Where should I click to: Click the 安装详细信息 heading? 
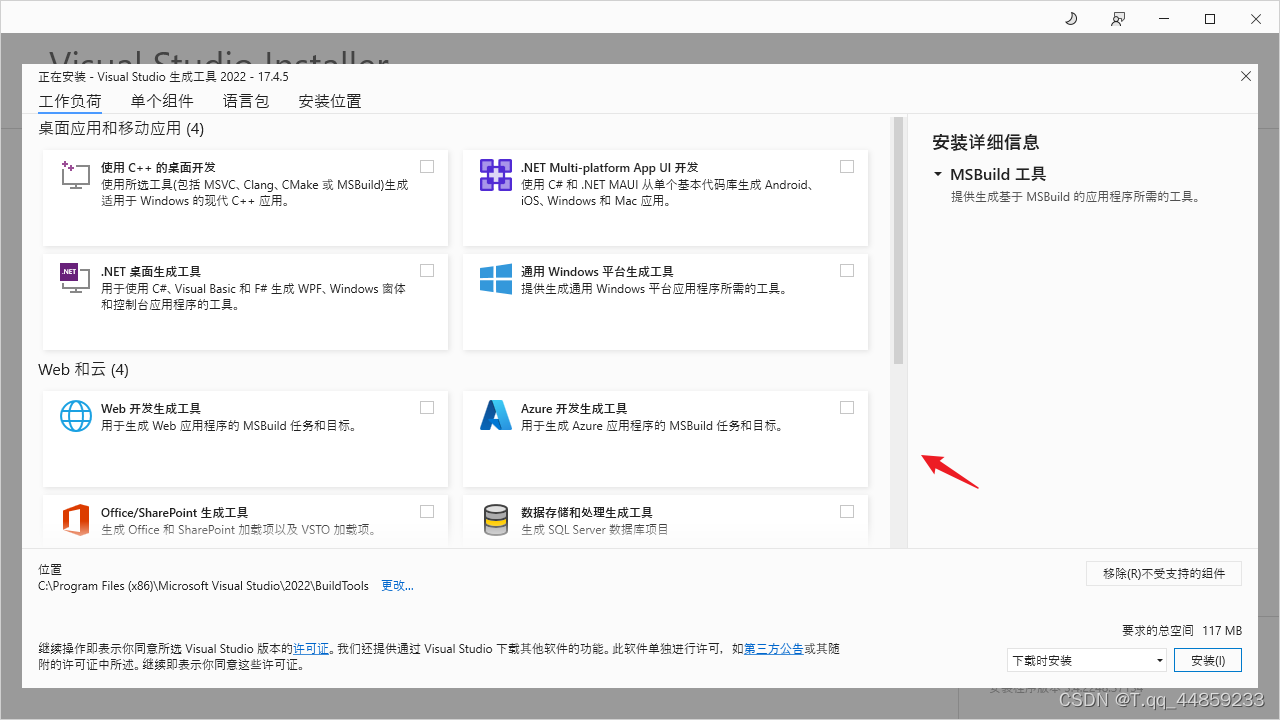tap(986, 142)
